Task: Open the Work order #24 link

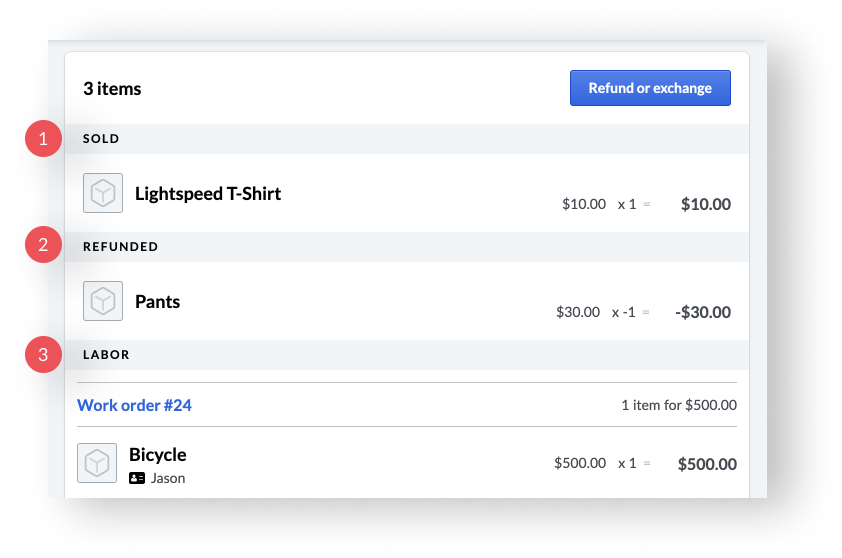Action: [x=134, y=405]
